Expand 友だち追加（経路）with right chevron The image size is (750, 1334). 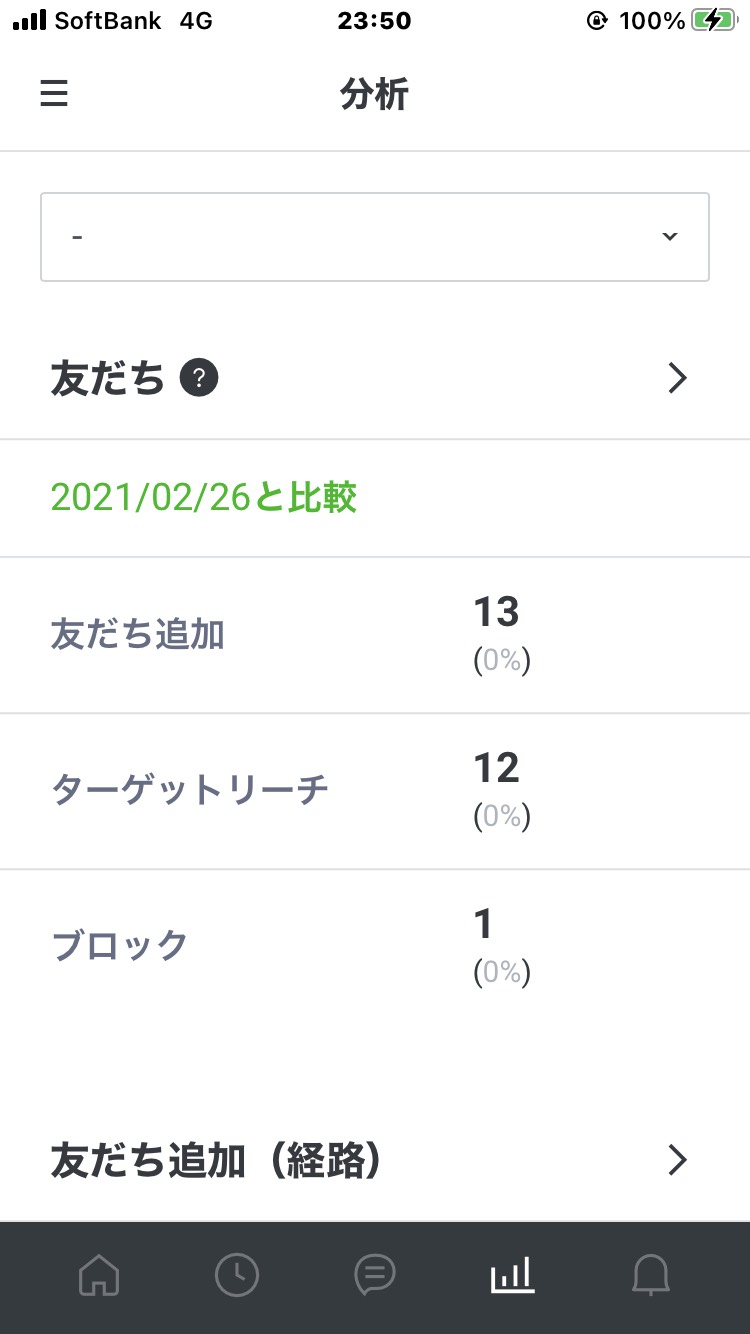click(678, 1160)
